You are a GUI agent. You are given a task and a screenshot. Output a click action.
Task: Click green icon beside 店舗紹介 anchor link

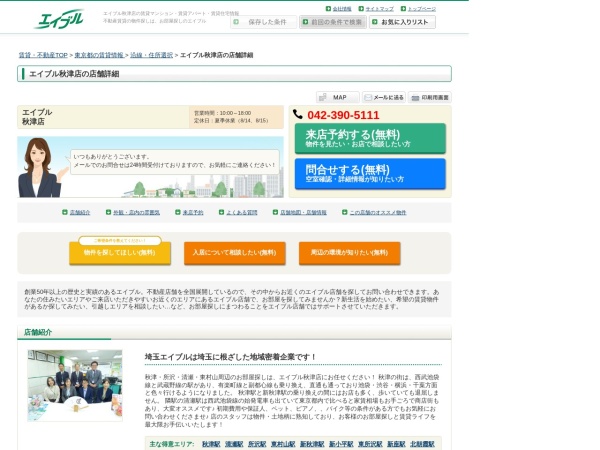pos(65,212)
